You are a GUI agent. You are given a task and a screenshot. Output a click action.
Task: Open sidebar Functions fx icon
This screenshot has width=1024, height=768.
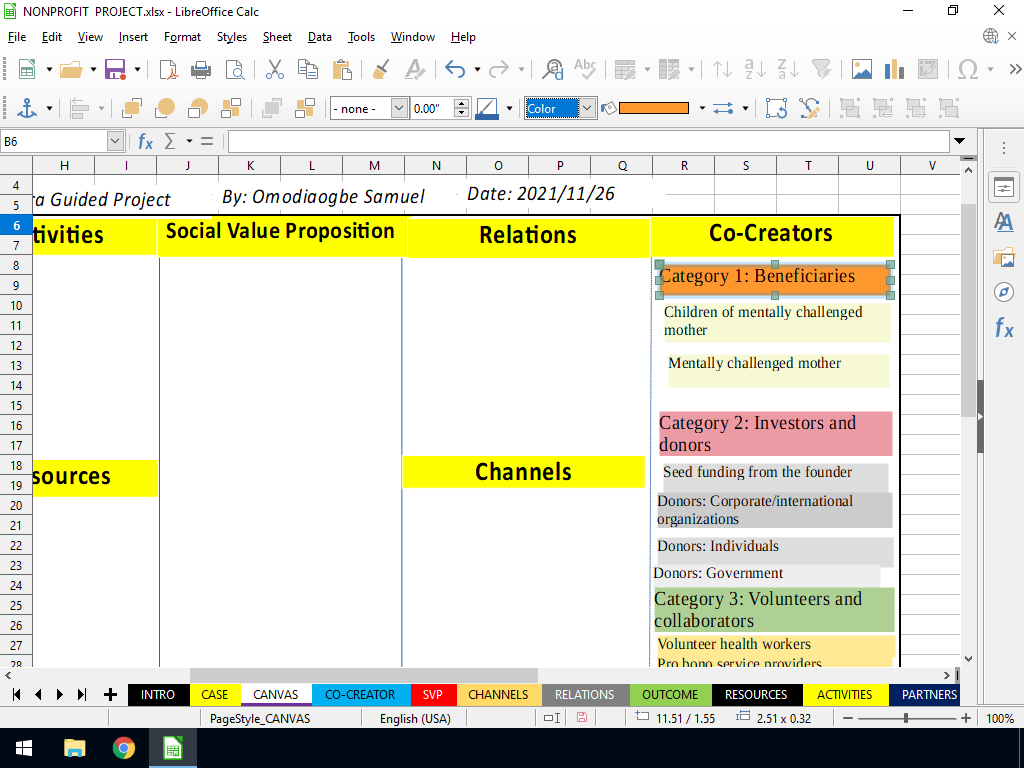1004,327
